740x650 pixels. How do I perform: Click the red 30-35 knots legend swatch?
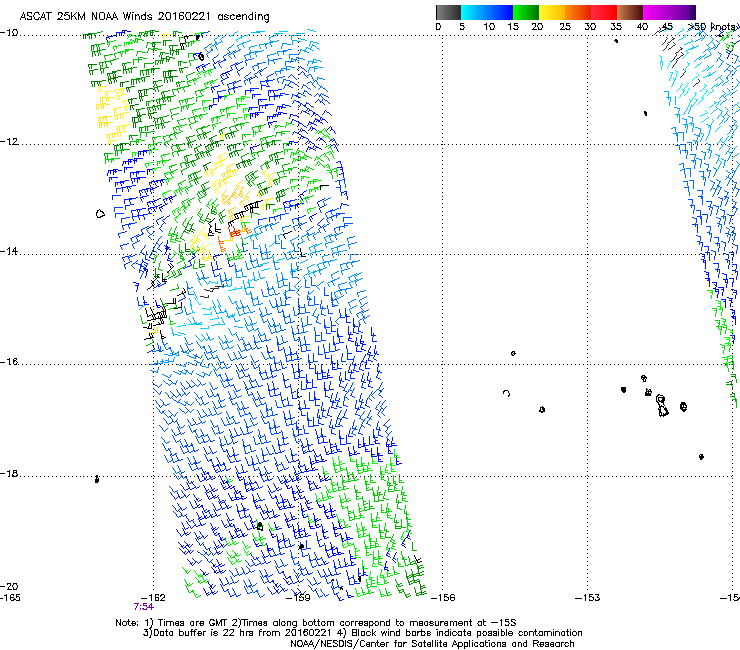604,12
